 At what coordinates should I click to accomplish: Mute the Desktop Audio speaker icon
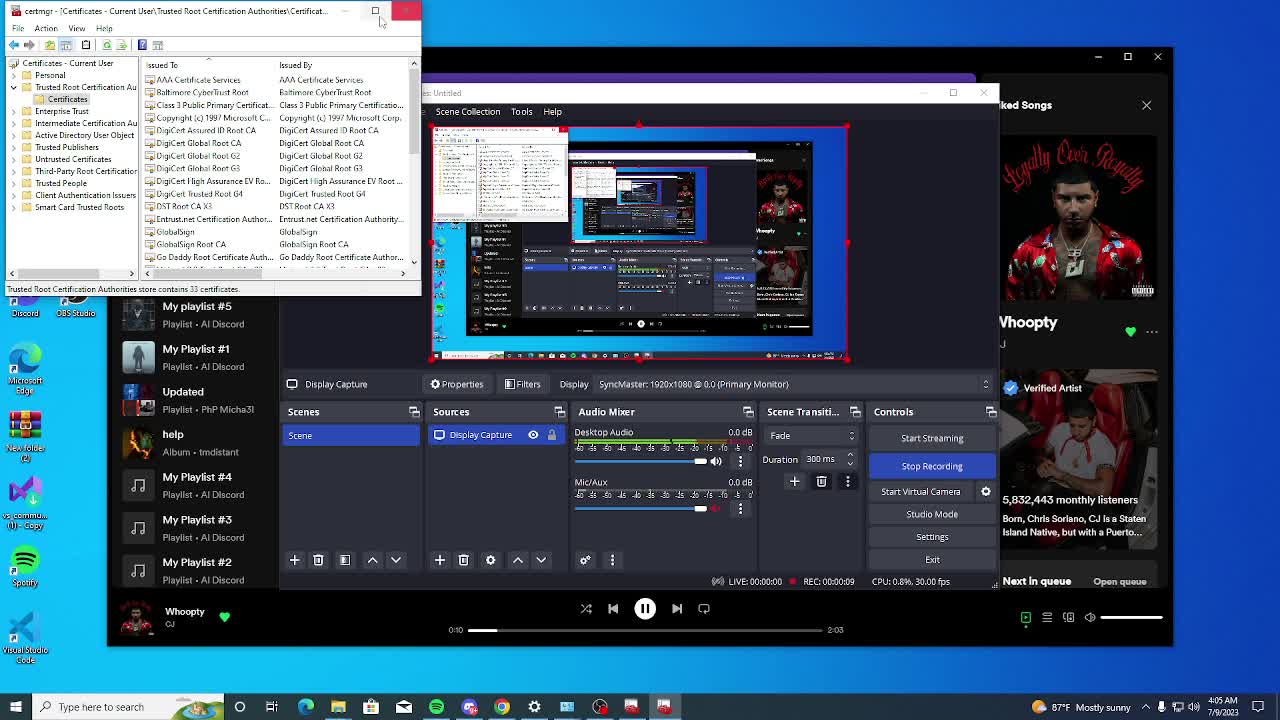715,461
